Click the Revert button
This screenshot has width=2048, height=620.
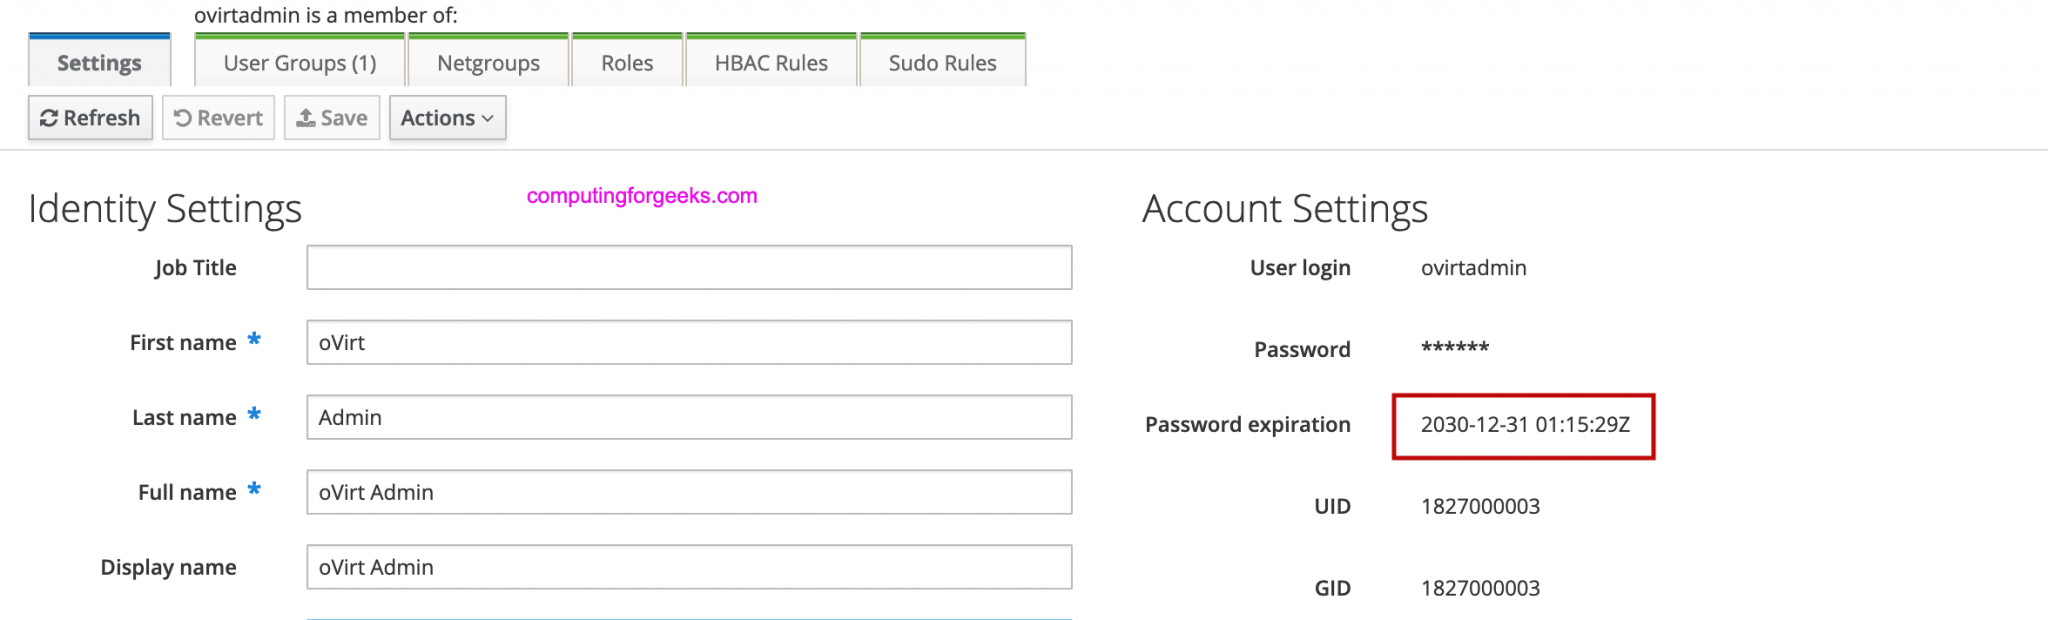click(x=218, y=118)
